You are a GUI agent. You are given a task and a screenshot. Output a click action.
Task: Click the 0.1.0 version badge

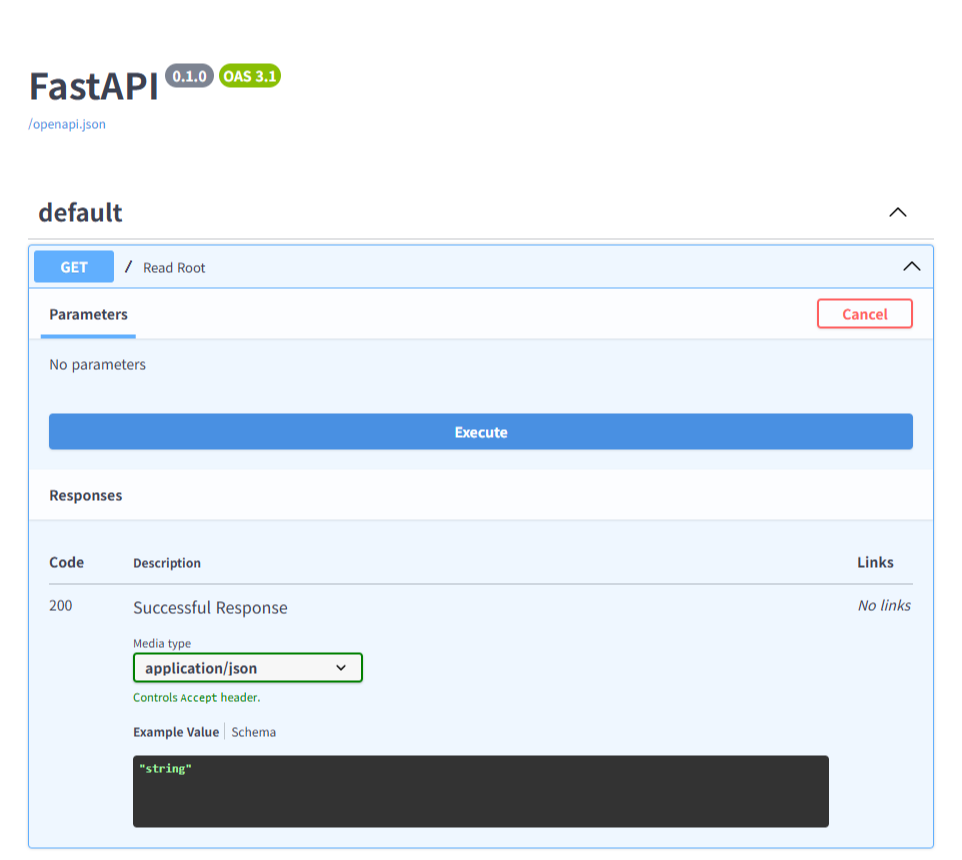pyautogui.click(x=189, y=76)
